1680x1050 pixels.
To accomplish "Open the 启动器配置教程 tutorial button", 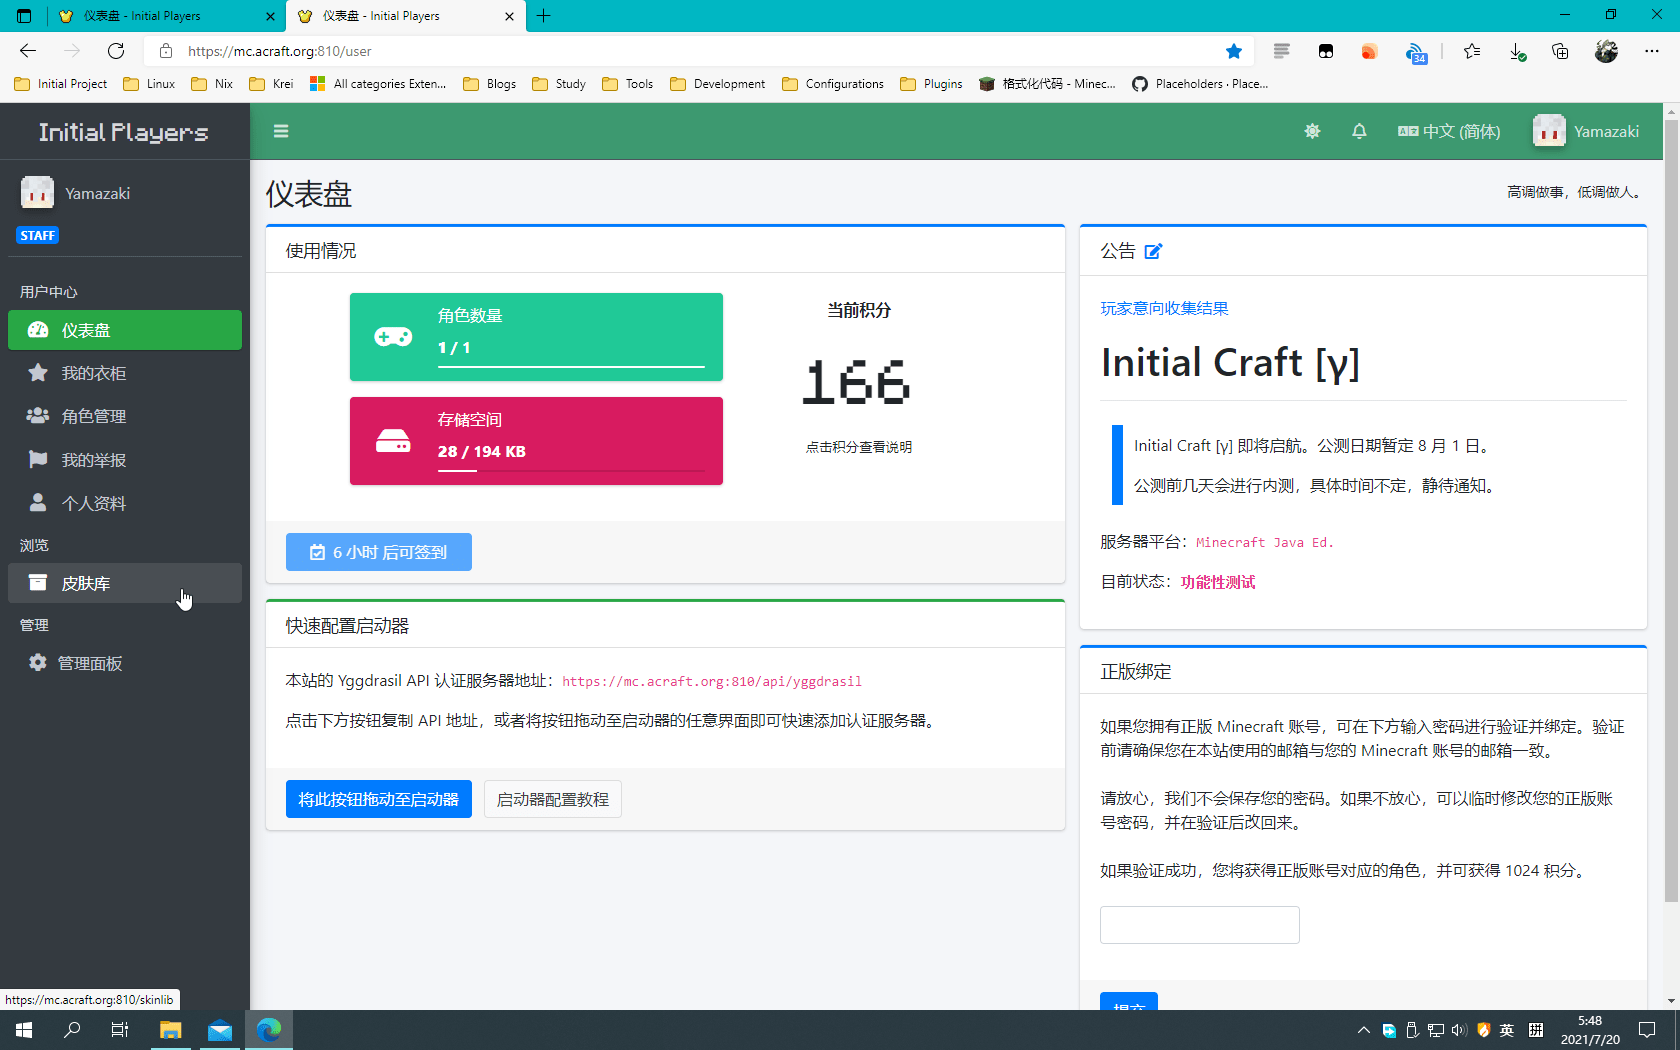I will [552, 799].
